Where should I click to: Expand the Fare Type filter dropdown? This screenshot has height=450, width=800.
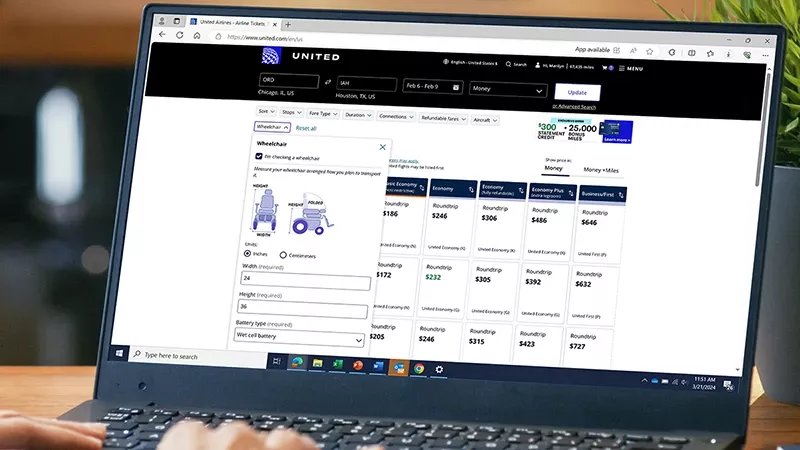pyautogui.click(x=323, y=114)
